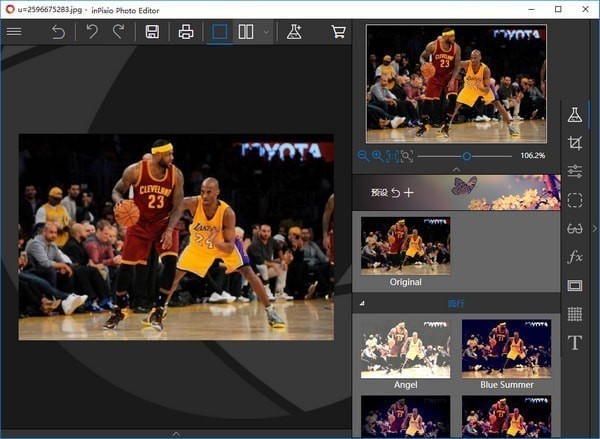Click the revert to original arrow
Image resolution: width=600 pixels, height=439 pixels.
[x=58, y=31]
